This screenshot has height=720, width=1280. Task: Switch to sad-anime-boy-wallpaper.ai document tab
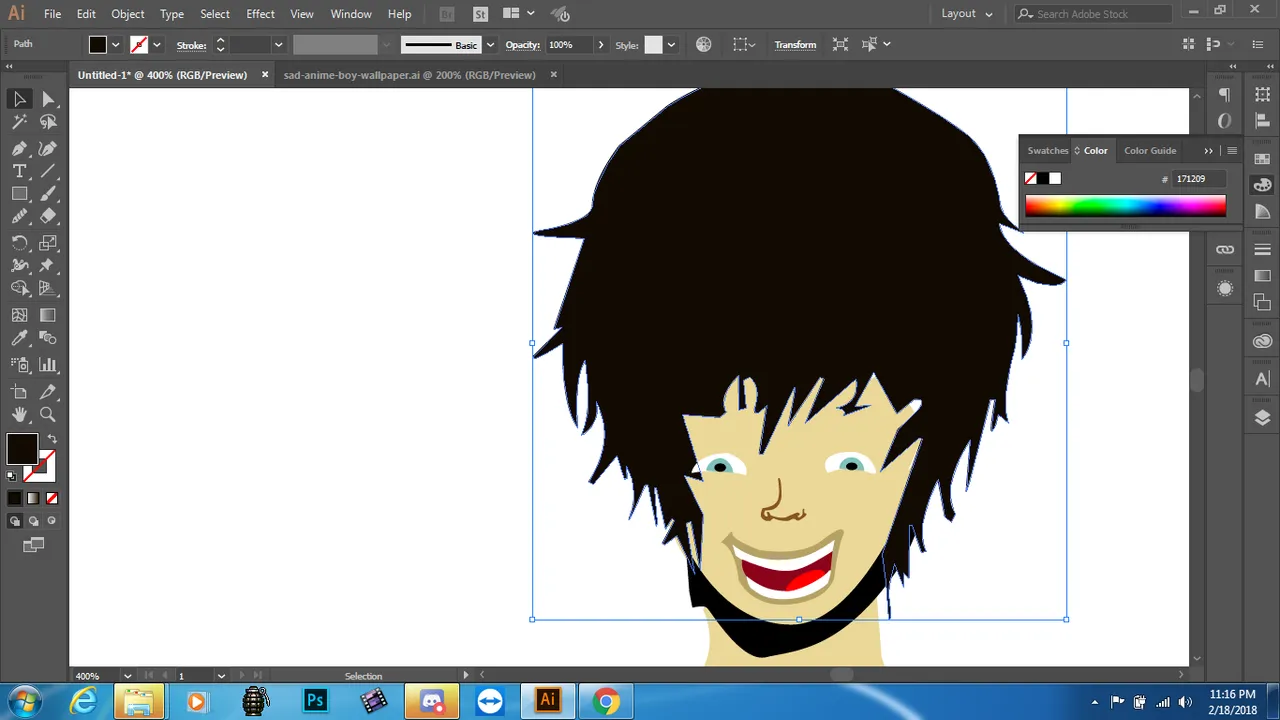click(x=409, y=75)
